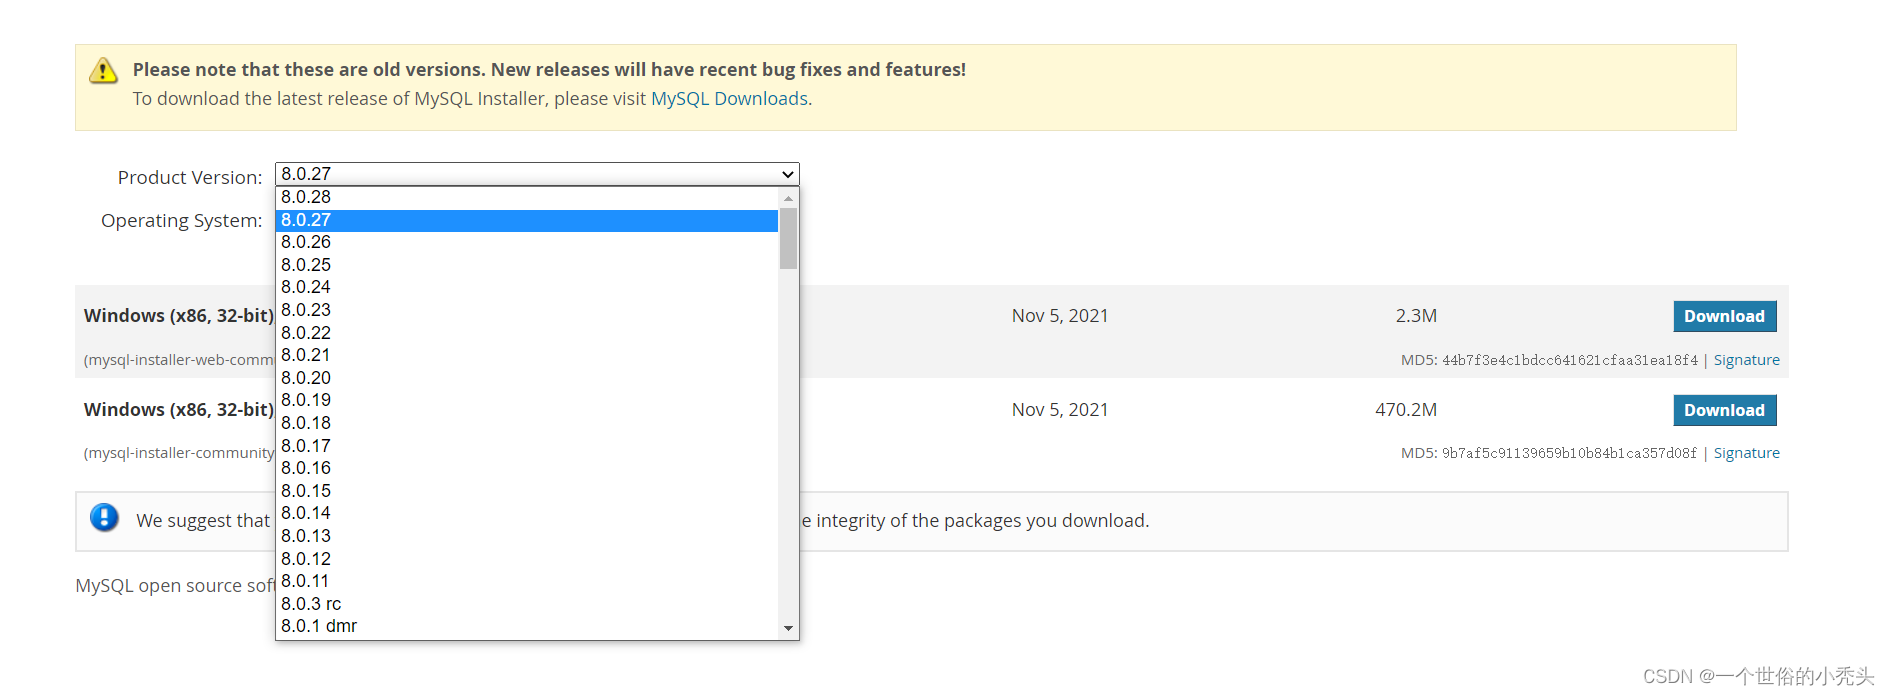Select version 8.0.24 option
This screenshot has width=1890, height=695.
[x=527, y=287]
